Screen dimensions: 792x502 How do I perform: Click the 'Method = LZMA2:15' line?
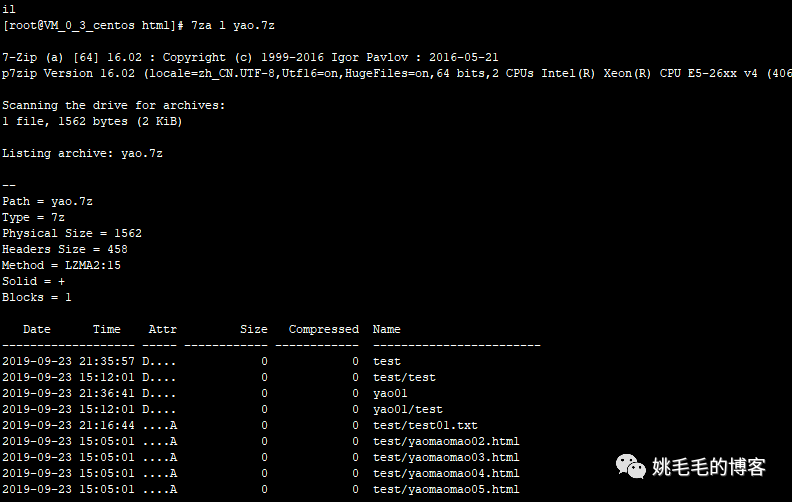pyautogui.click(x=61, y=265)
